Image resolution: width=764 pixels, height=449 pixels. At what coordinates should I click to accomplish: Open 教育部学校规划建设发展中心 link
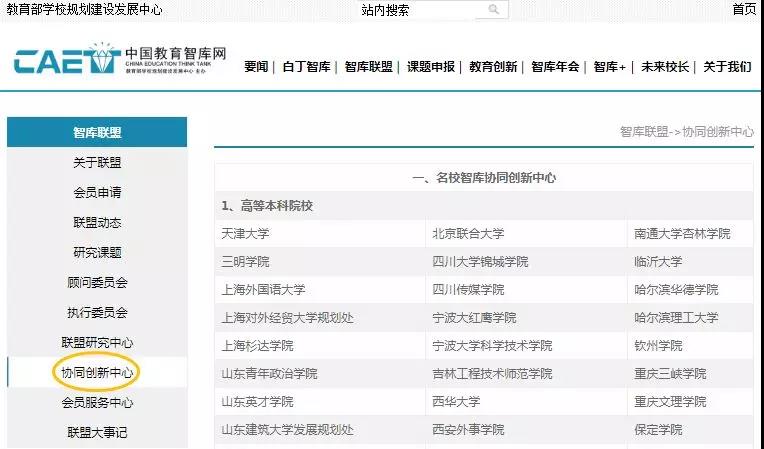pos(84,9)
